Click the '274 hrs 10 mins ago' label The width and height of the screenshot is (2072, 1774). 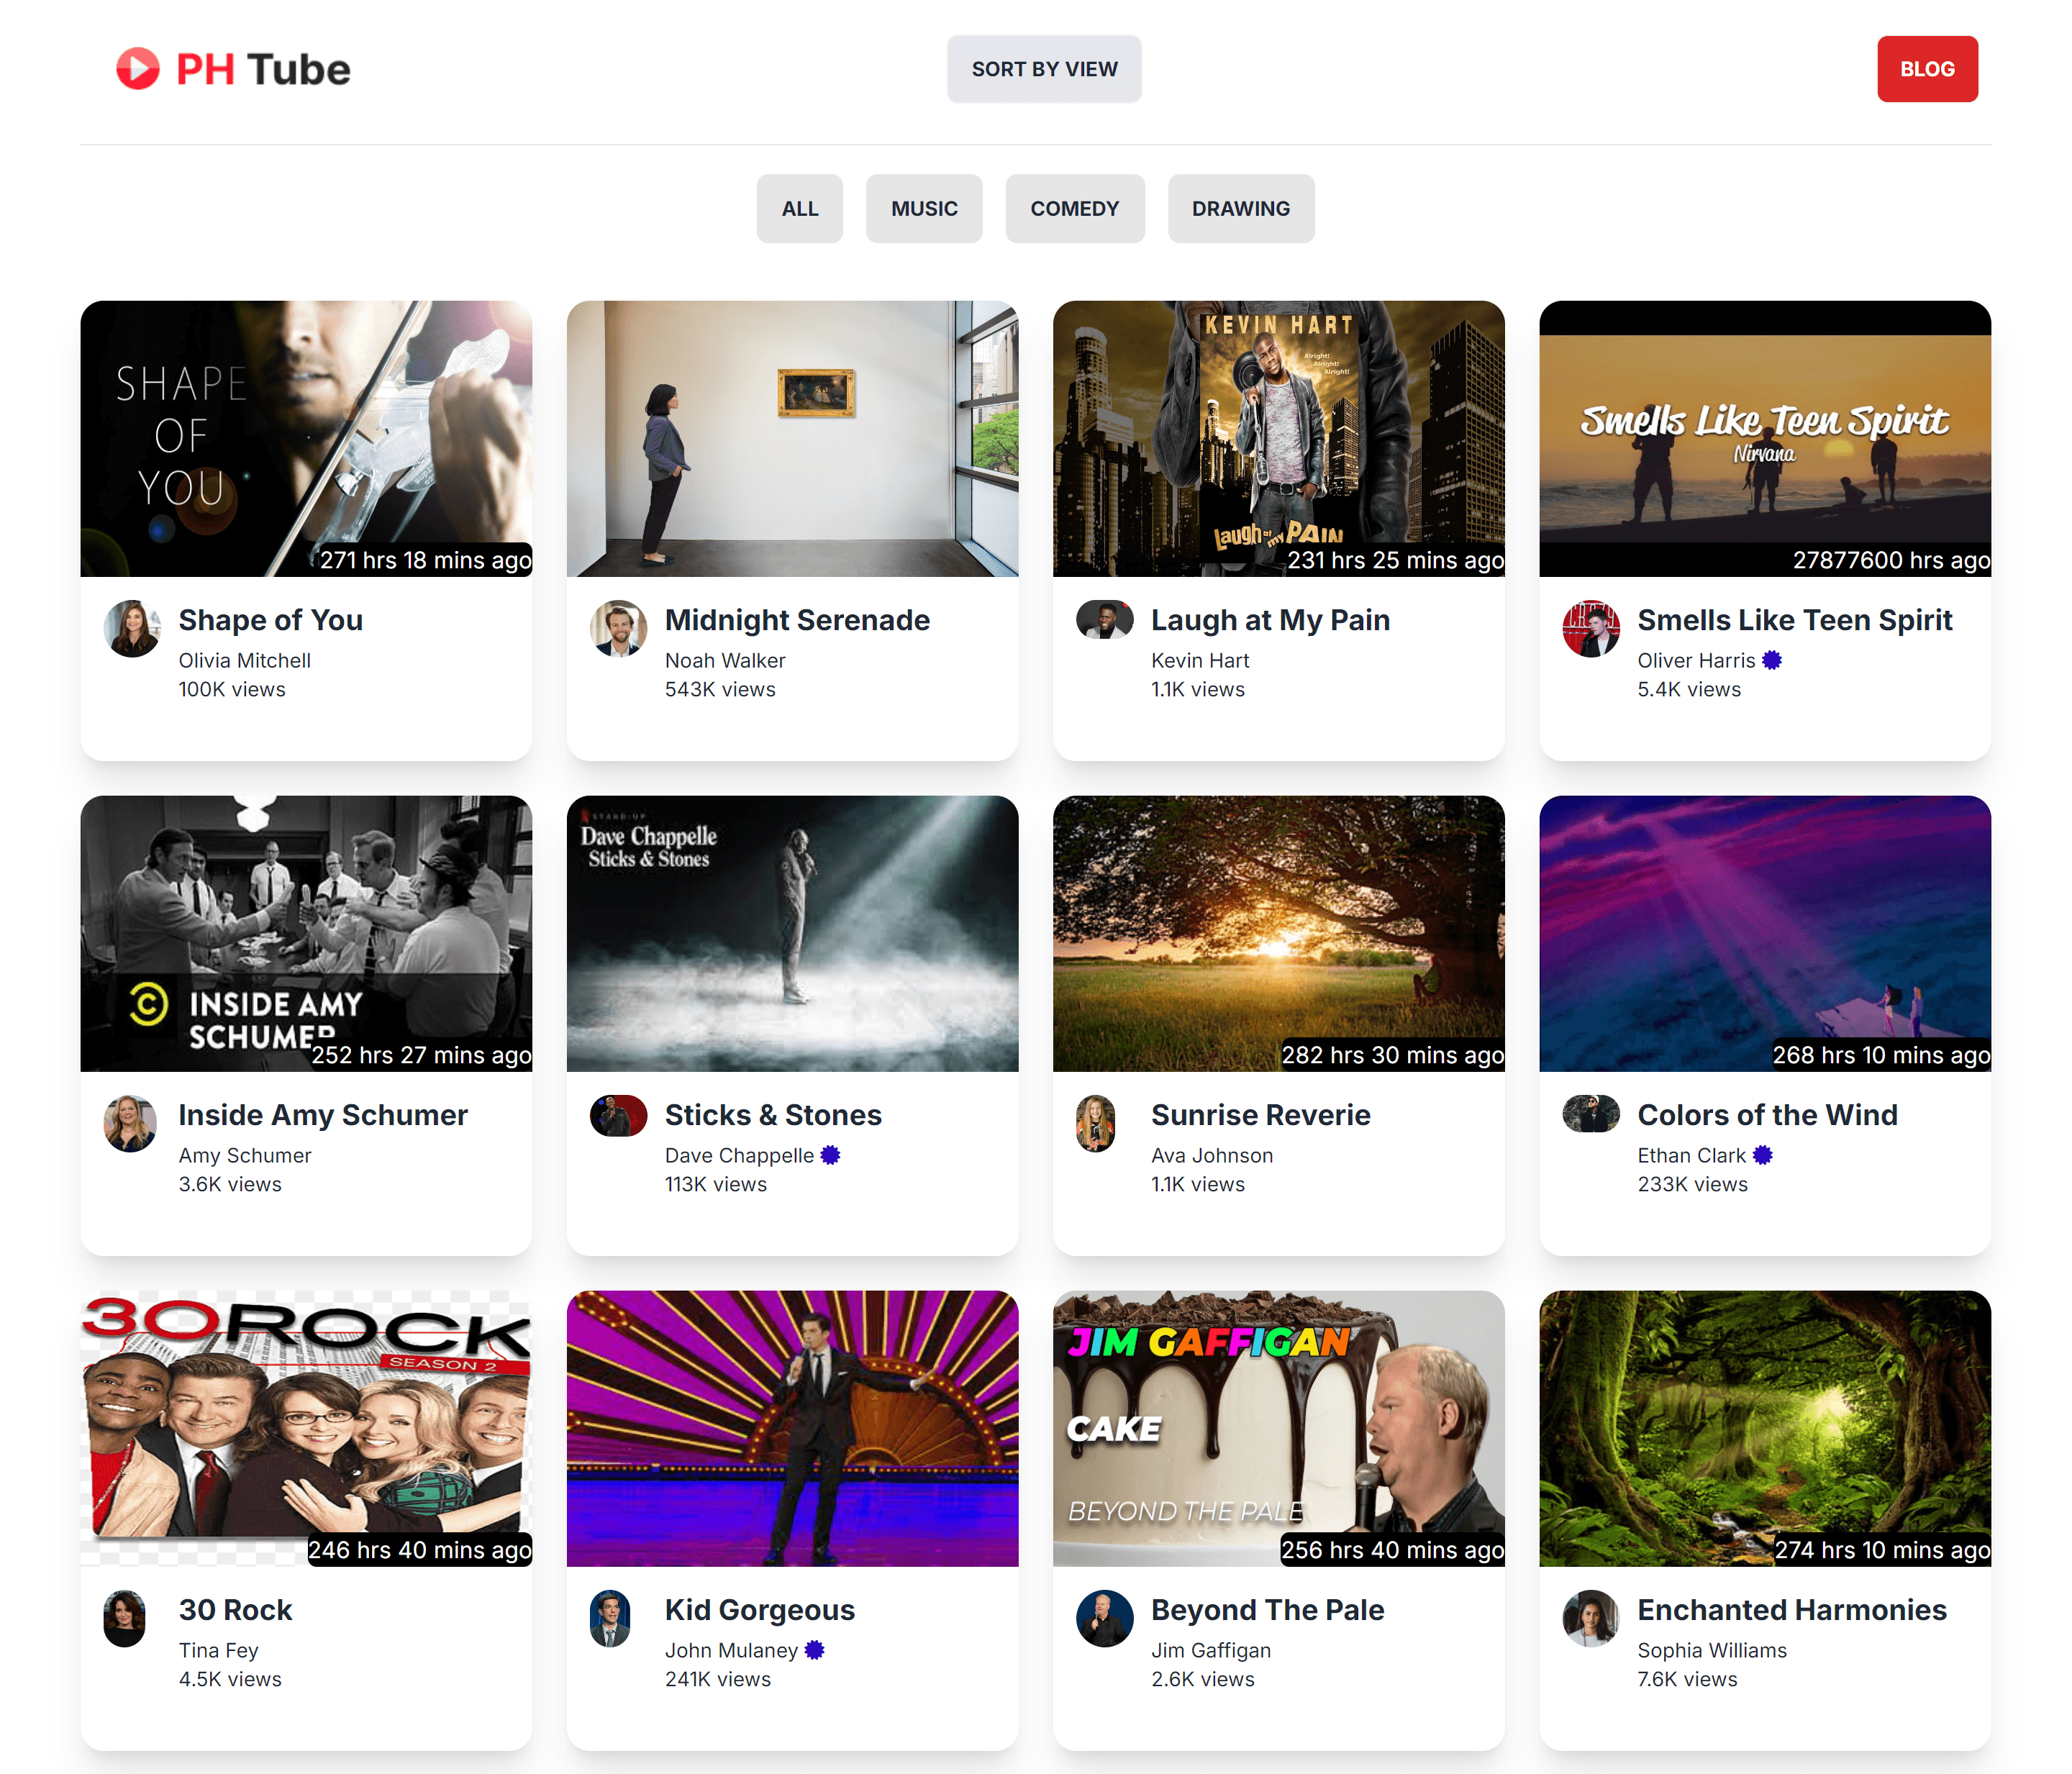pos(1881,1550)
